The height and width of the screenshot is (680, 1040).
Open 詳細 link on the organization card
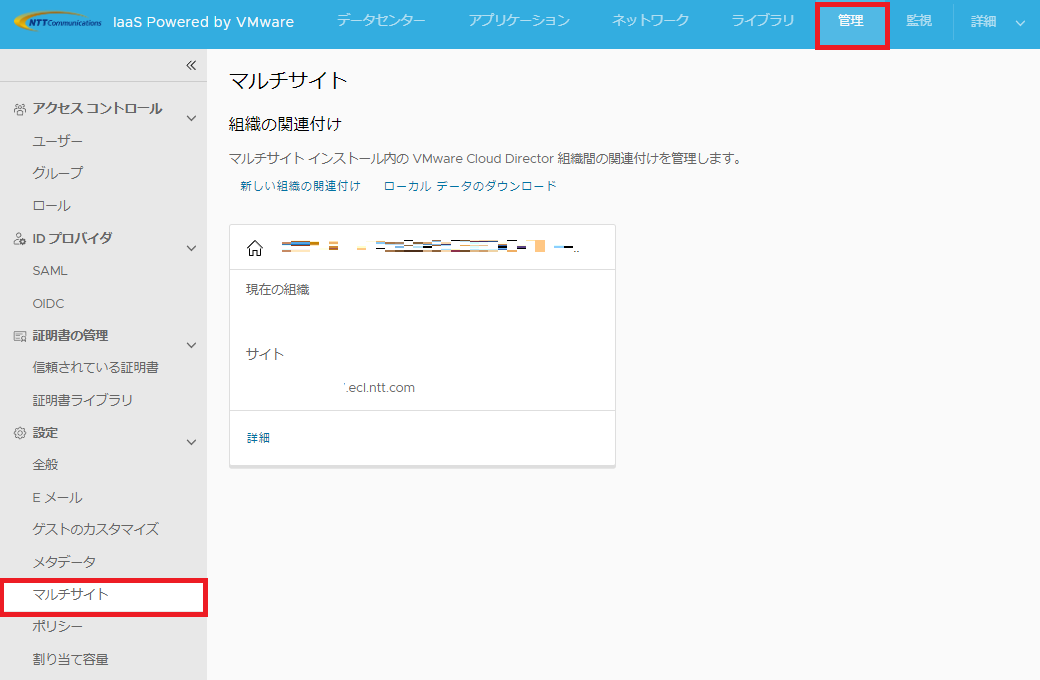tap(258, 438)
